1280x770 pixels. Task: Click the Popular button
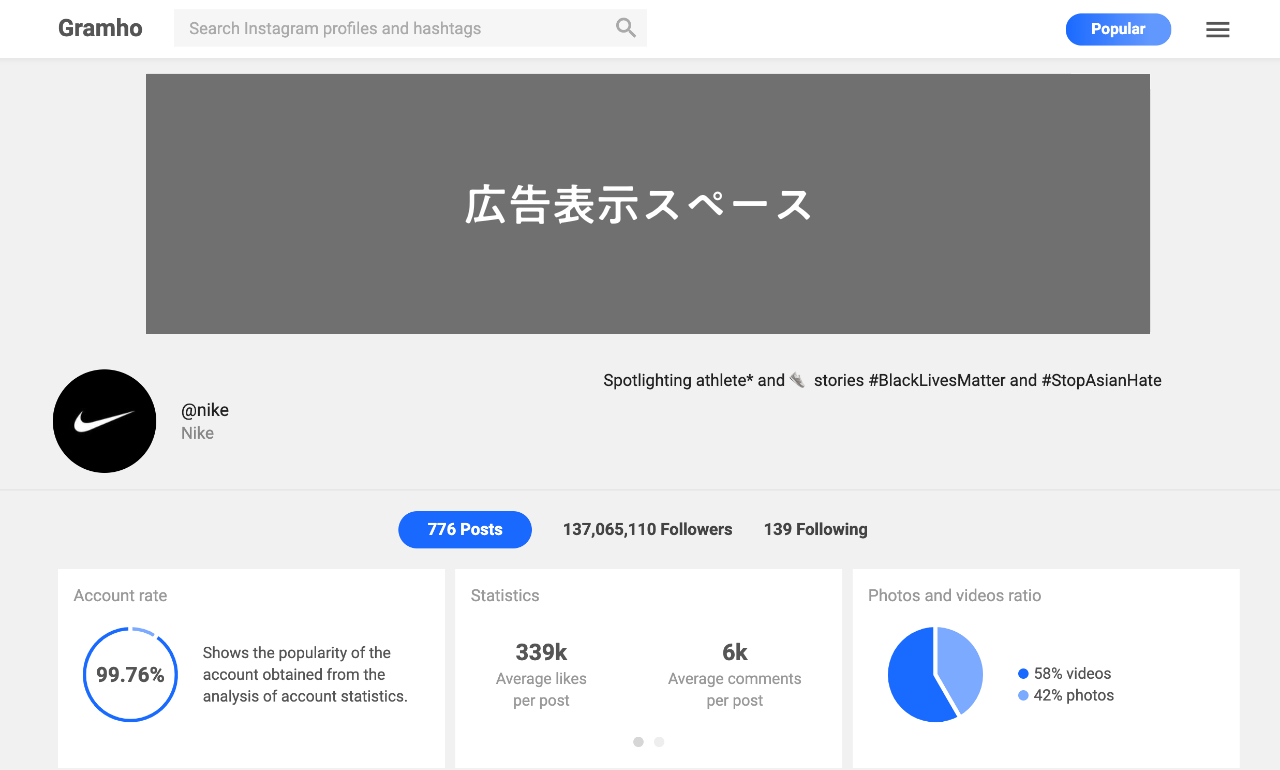(x=1118, y=29)
